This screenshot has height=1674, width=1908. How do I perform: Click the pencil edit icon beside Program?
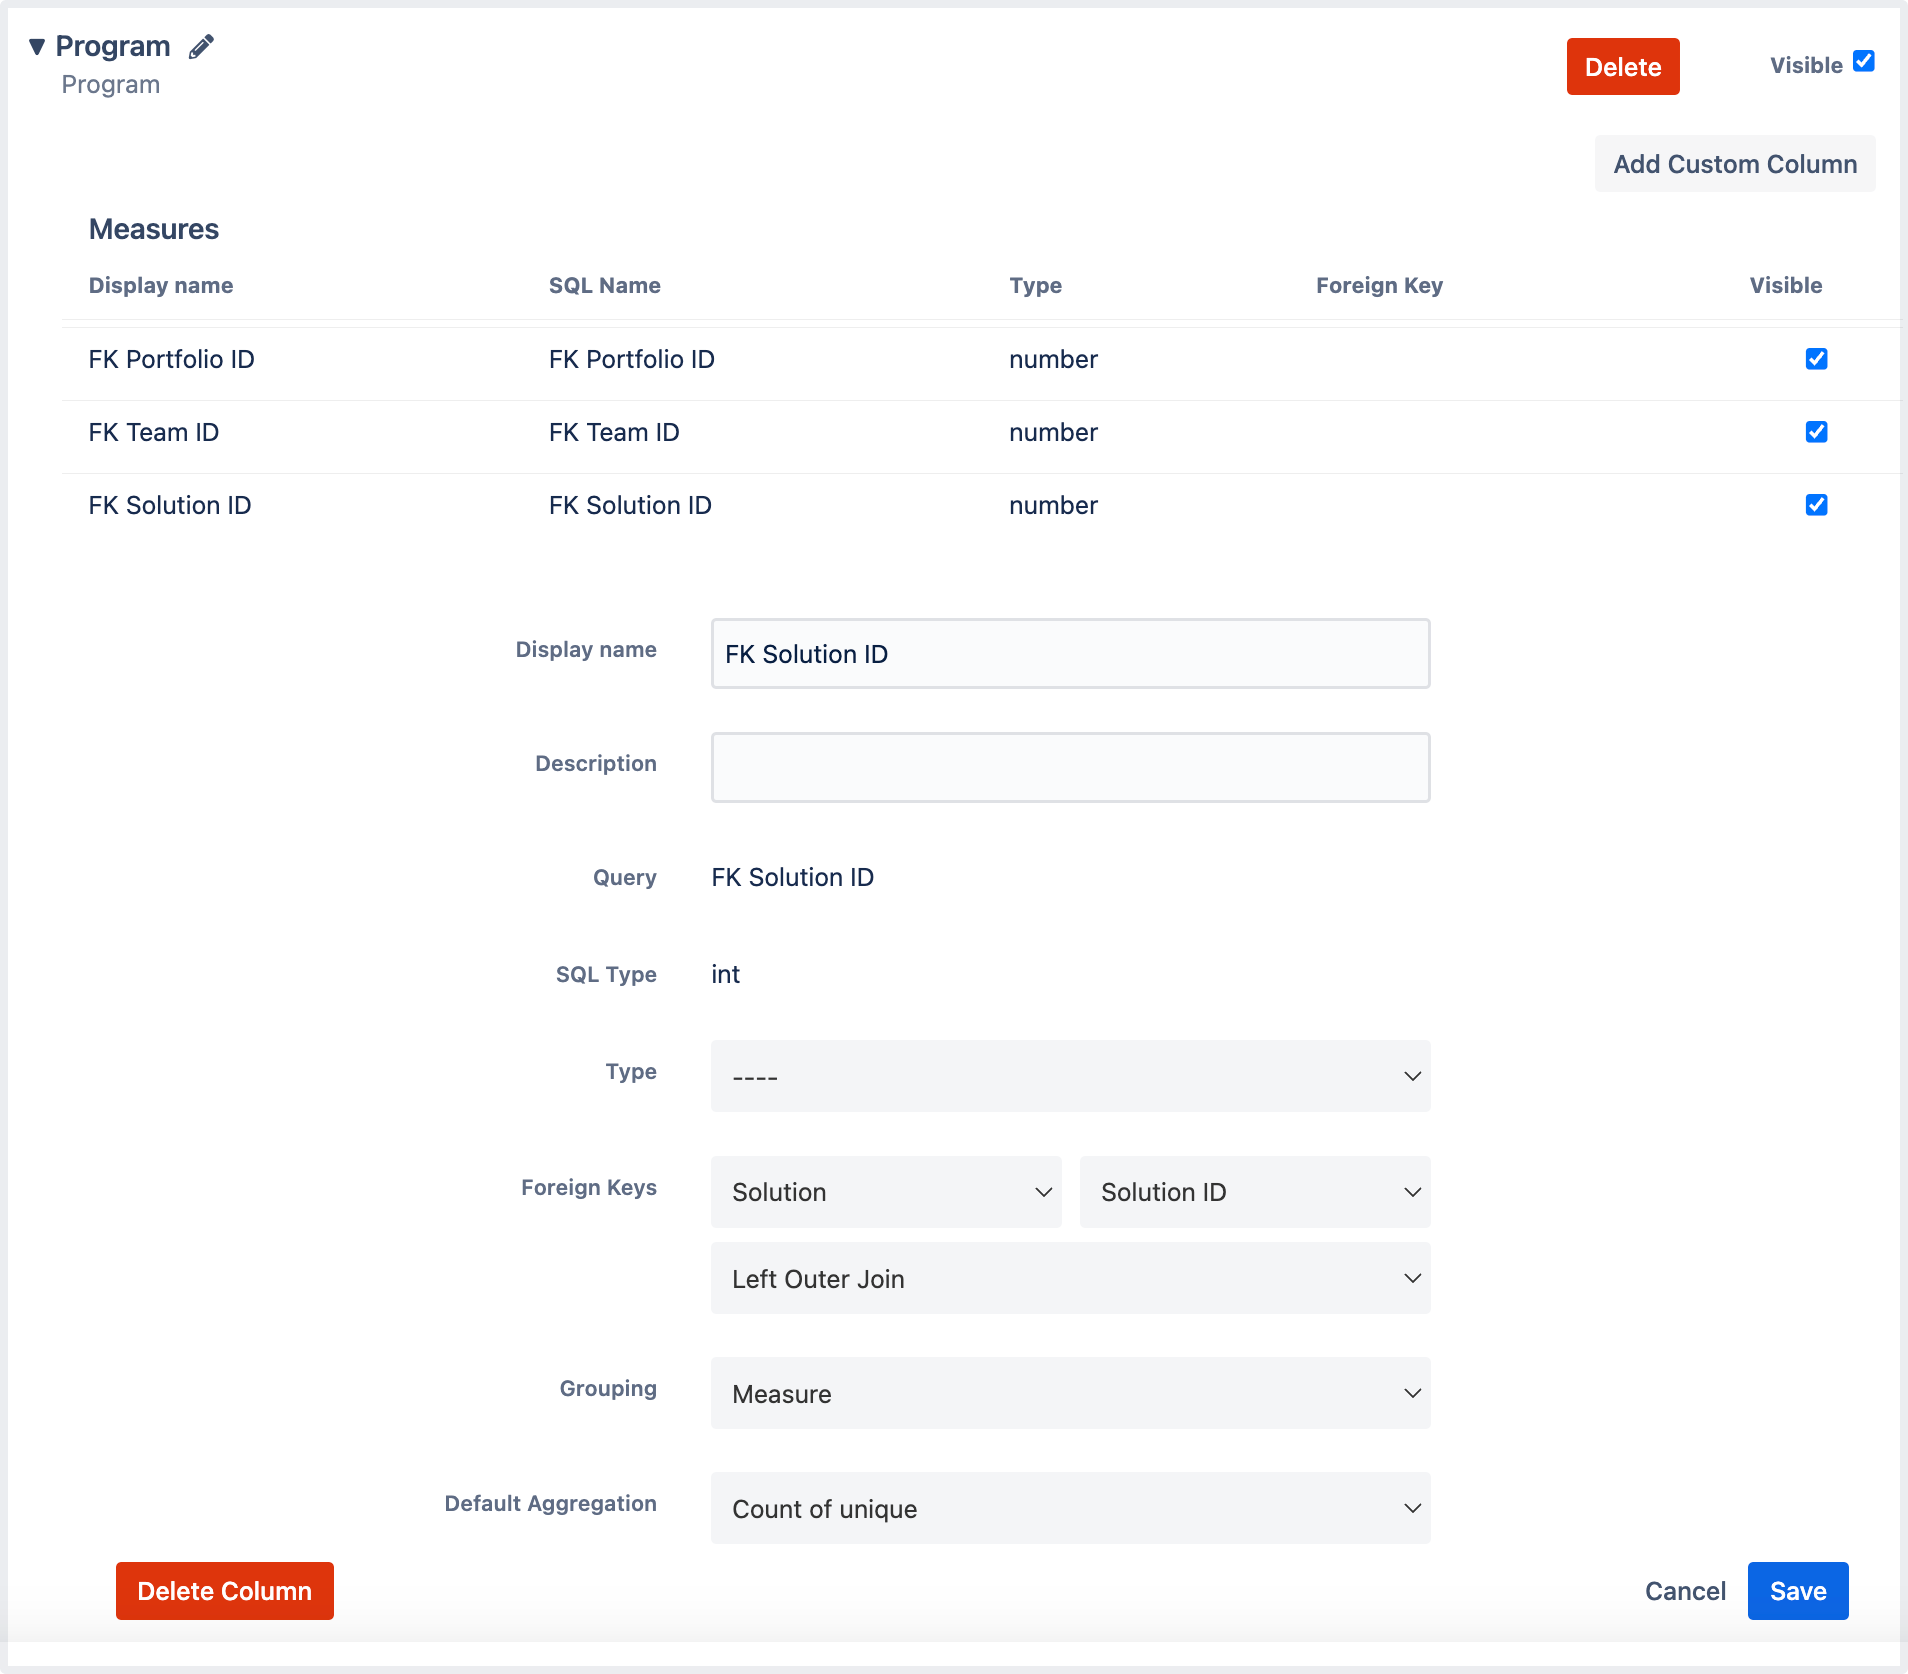201,46
